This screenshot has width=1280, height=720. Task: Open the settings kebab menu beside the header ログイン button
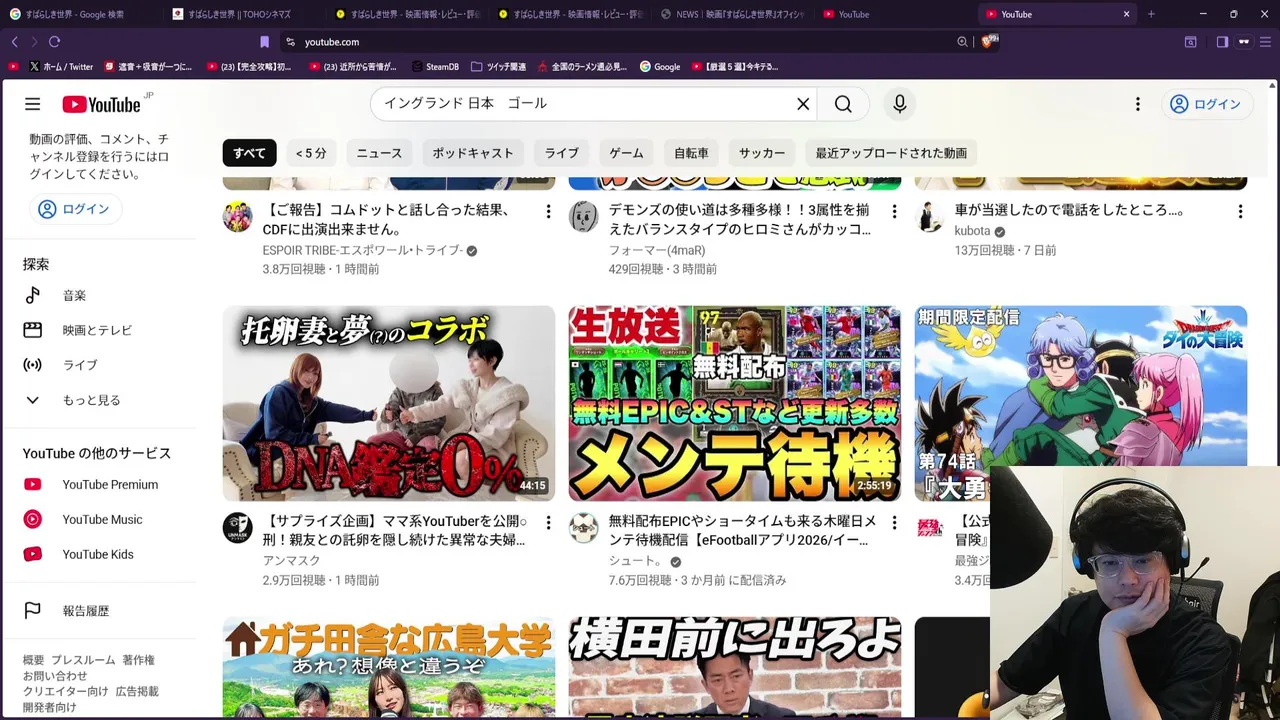pos(1137,104)
